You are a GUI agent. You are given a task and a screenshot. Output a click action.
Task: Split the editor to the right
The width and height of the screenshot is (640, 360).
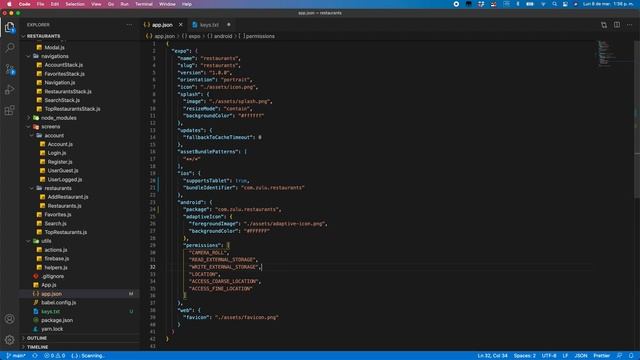click(x=617, y=25)
